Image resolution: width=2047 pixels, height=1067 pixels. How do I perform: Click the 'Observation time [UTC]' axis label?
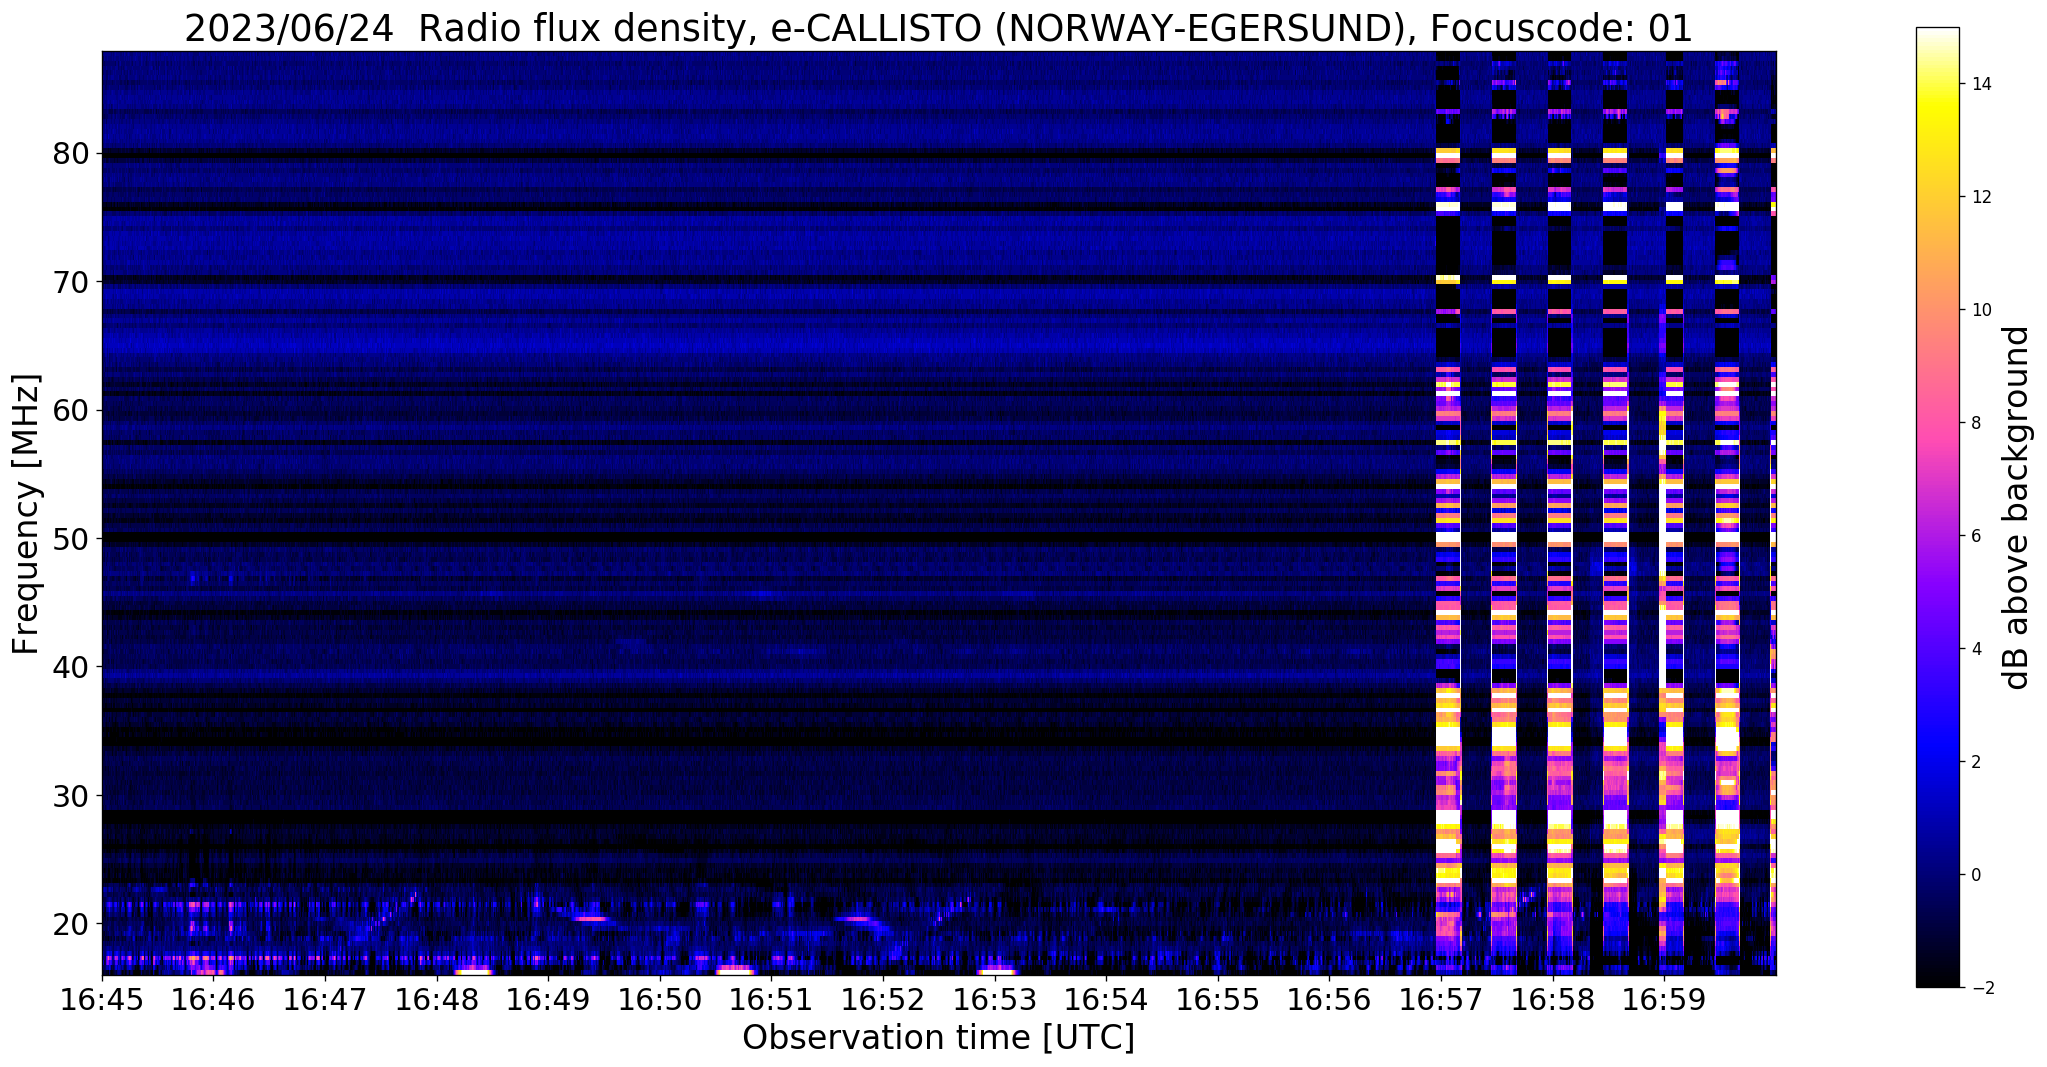[x=938, y=1038]
